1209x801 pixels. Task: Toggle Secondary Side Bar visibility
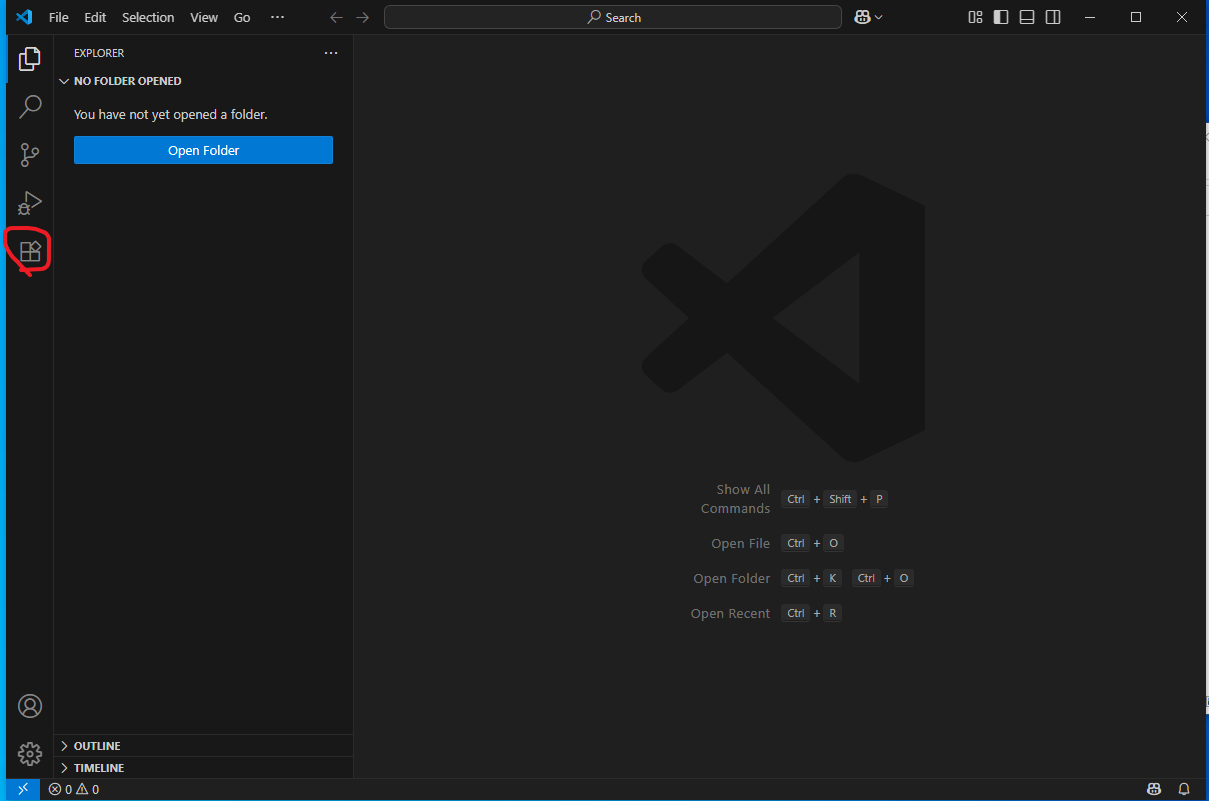pos(1053,17)
